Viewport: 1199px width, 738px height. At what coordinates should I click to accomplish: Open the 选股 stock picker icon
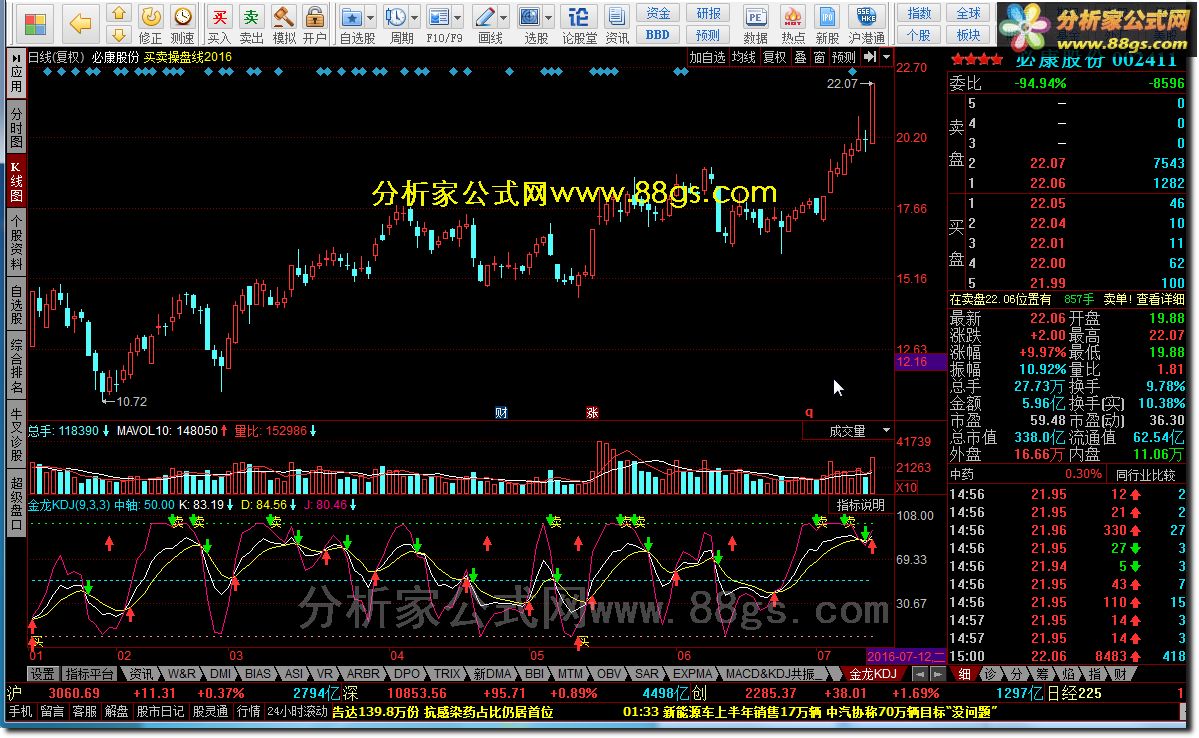531,24
